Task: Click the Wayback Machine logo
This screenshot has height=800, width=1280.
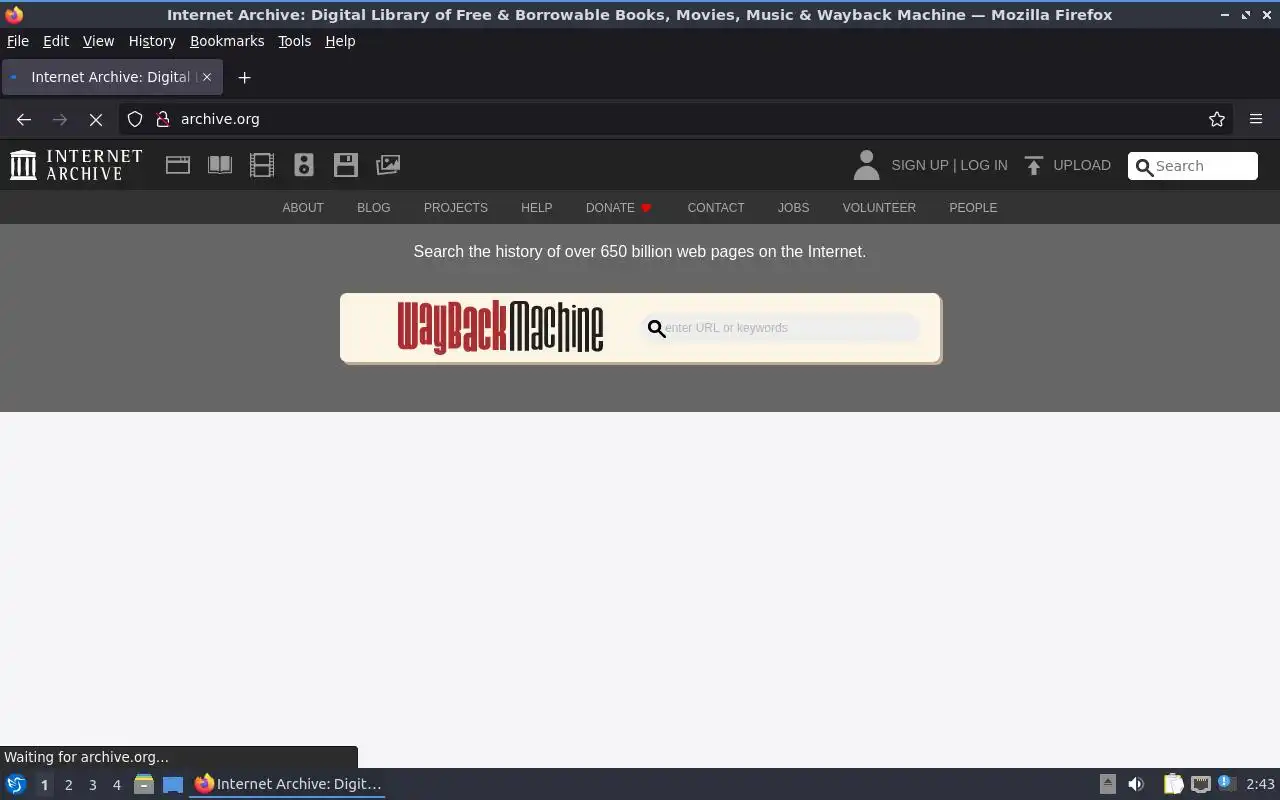Action: tap(500, 327)
